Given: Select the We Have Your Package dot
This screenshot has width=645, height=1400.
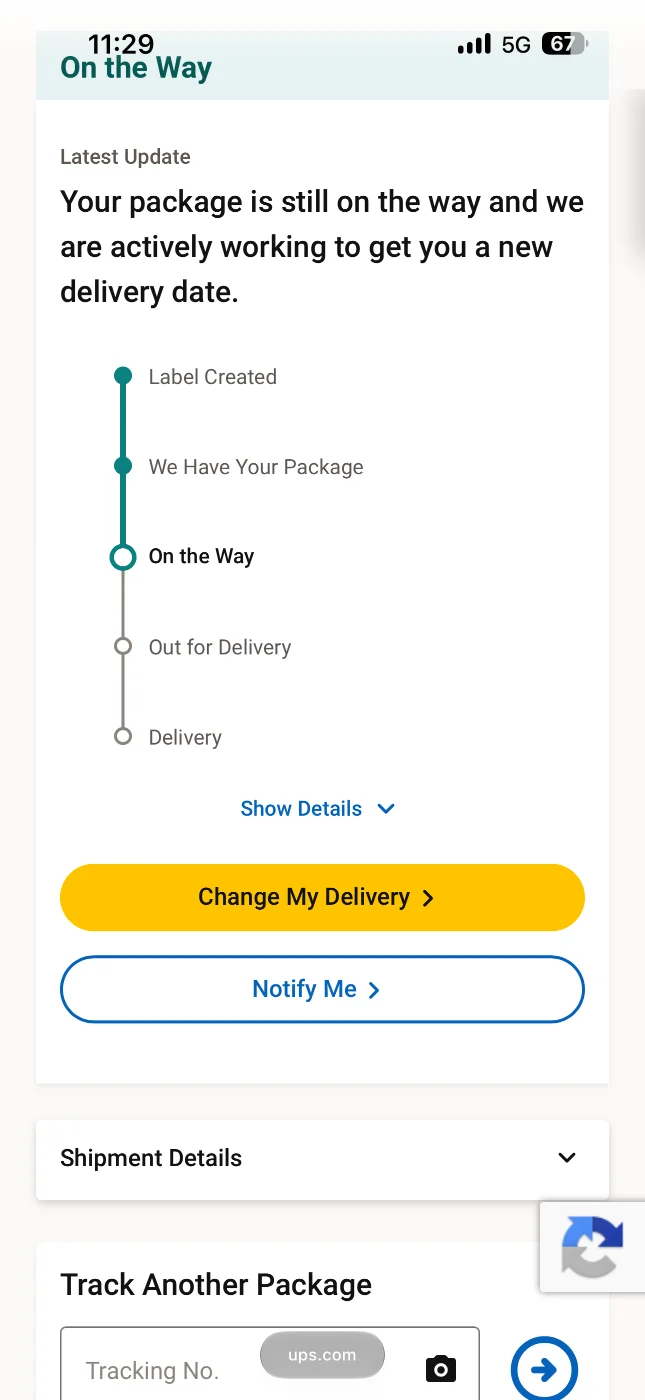Looking at the screenshot, I should [x=123, y=466].
